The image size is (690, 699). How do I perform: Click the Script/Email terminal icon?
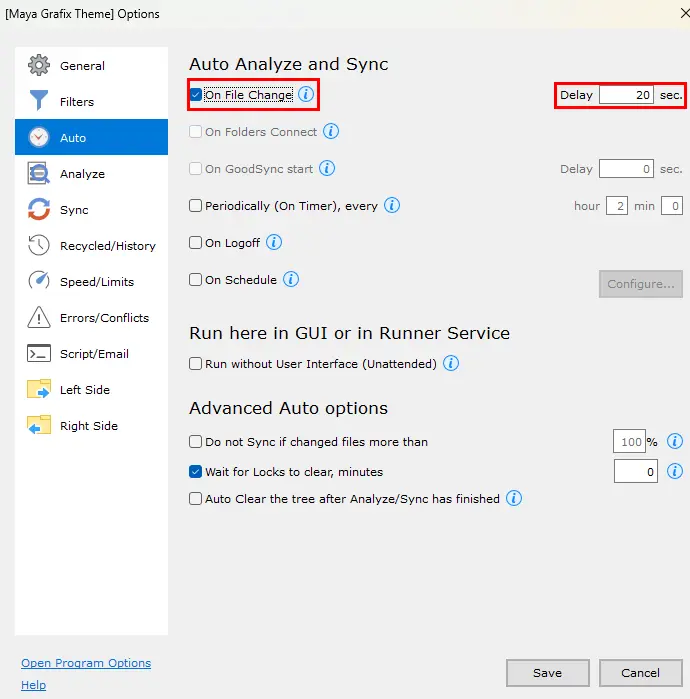click(39, 353)
